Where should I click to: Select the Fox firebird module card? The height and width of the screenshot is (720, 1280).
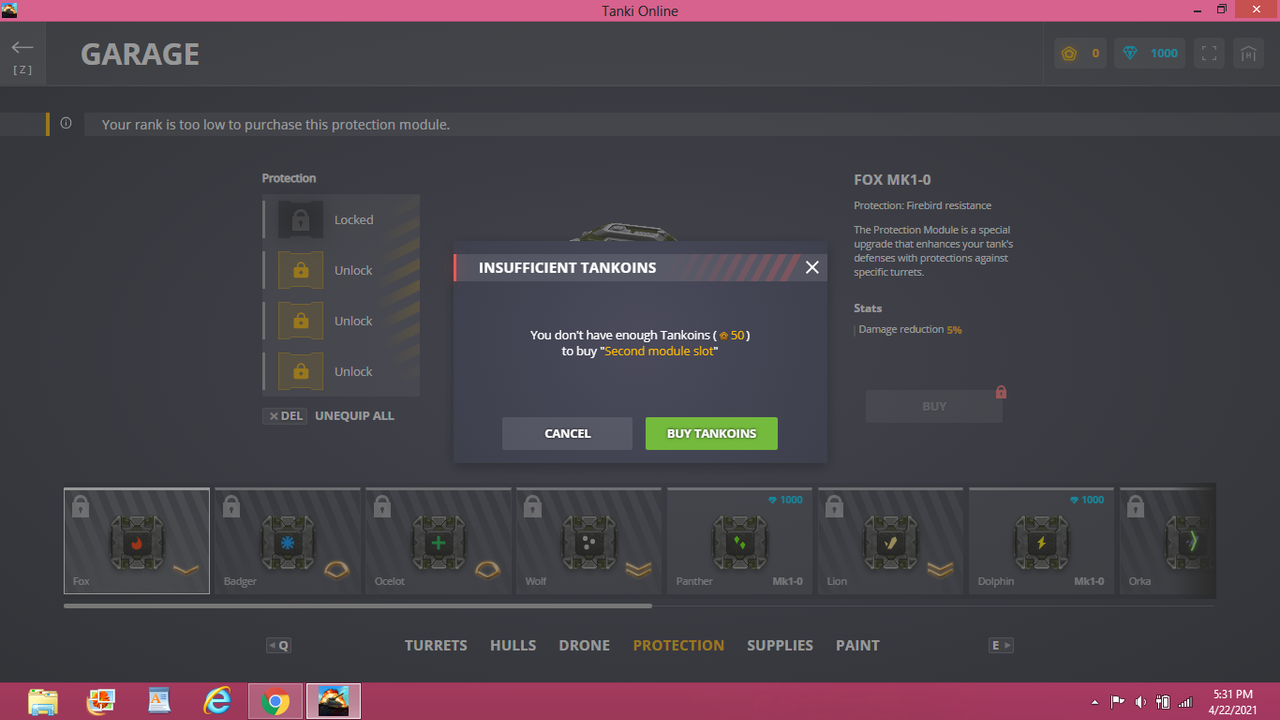click(x=137, y=541)
